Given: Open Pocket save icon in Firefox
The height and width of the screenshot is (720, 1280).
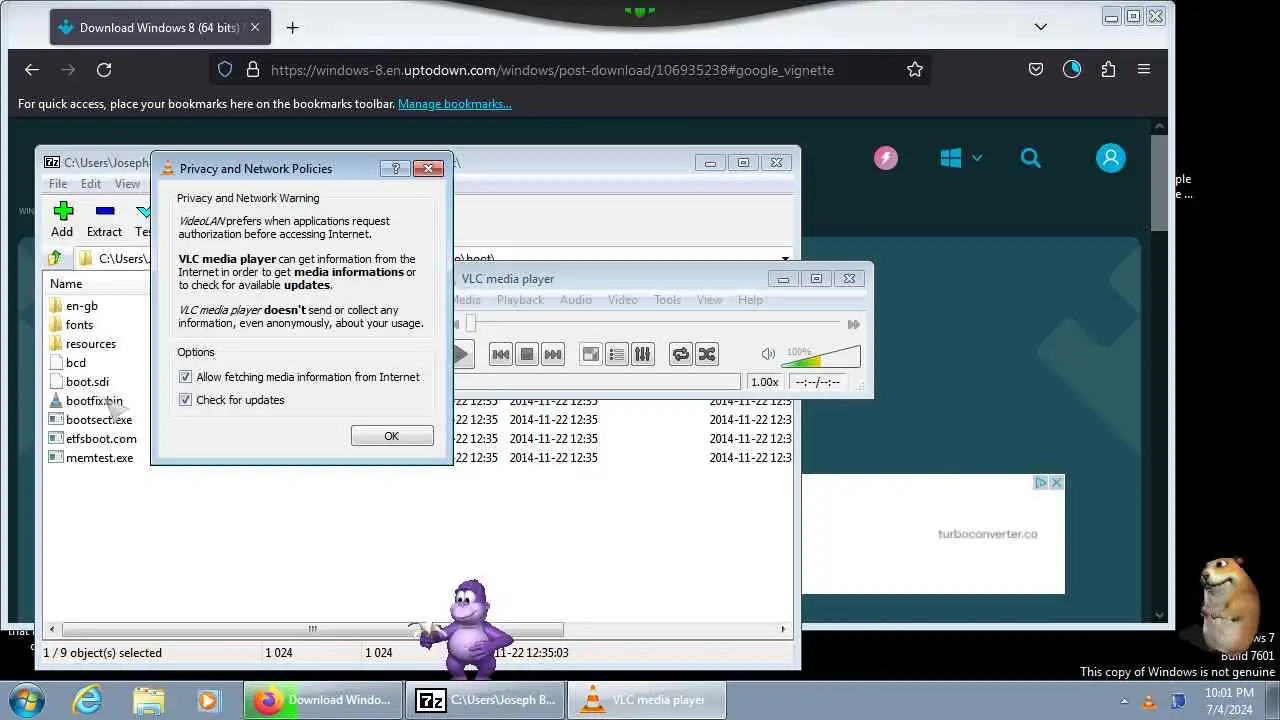Looking at the screenshot, I should pos(1036,70).
